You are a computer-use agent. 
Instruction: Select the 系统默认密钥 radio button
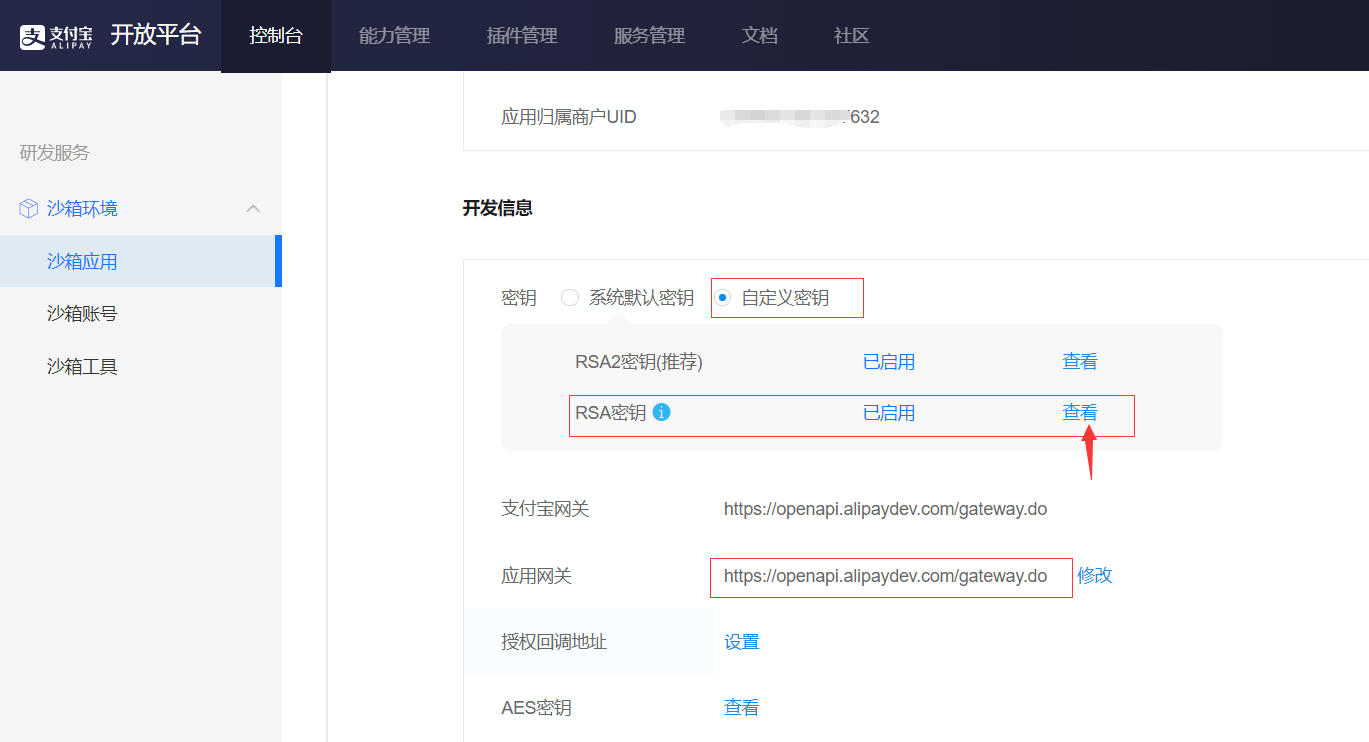click(570, 297)
